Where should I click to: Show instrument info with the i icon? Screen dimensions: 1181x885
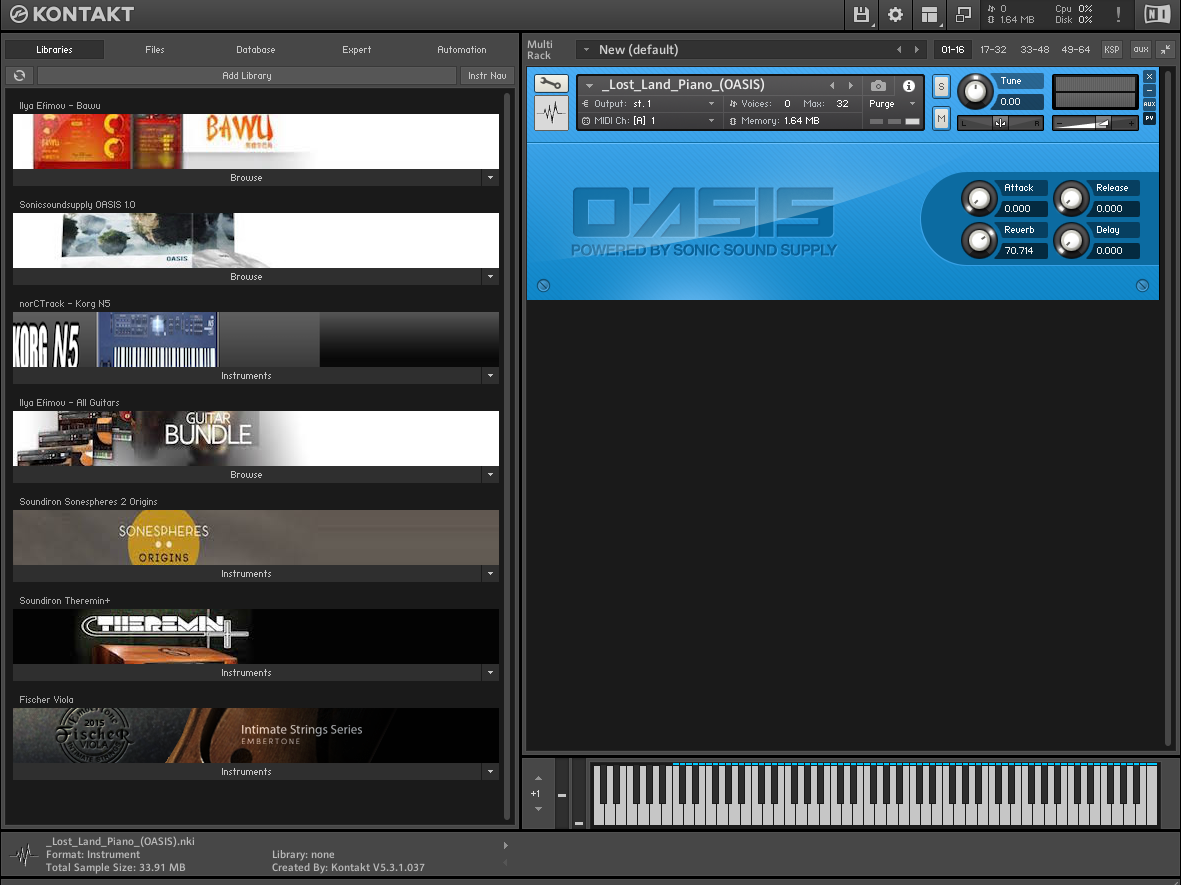(x=909, y=86)
